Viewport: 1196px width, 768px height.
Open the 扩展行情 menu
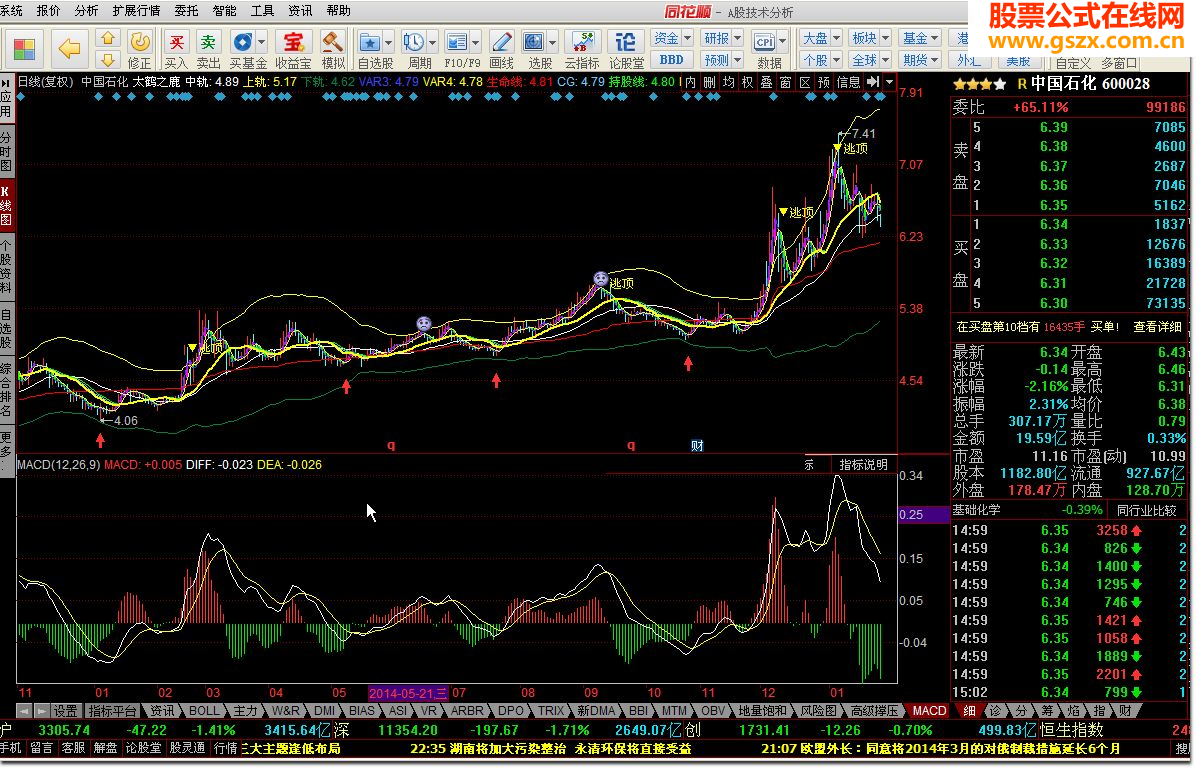(137, 11)
